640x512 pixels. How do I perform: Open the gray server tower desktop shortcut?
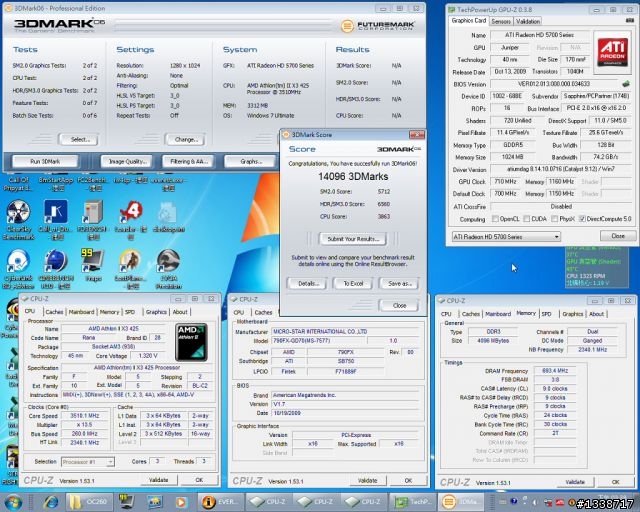(93, 212)
